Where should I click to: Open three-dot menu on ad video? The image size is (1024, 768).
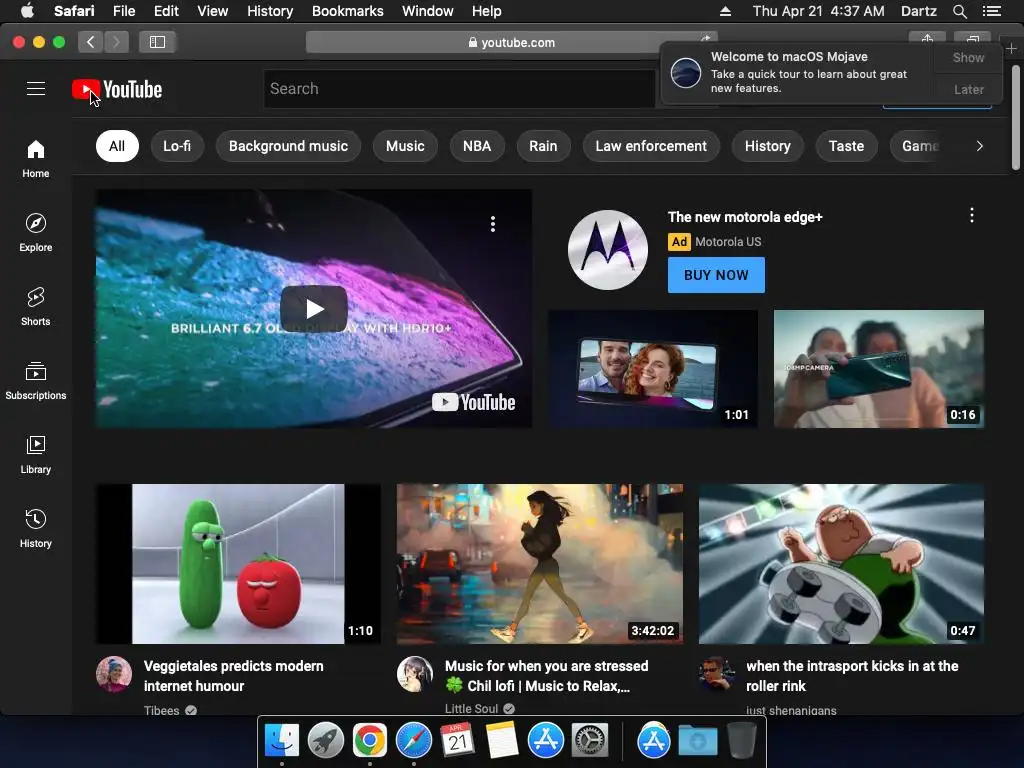point(493,224)
